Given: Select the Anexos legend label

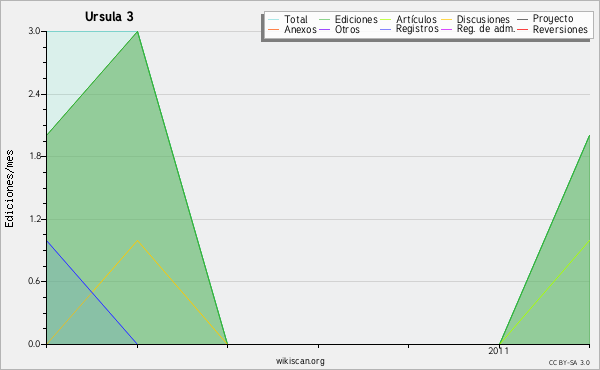Looking at the screenshot, I should coord(300,29).
